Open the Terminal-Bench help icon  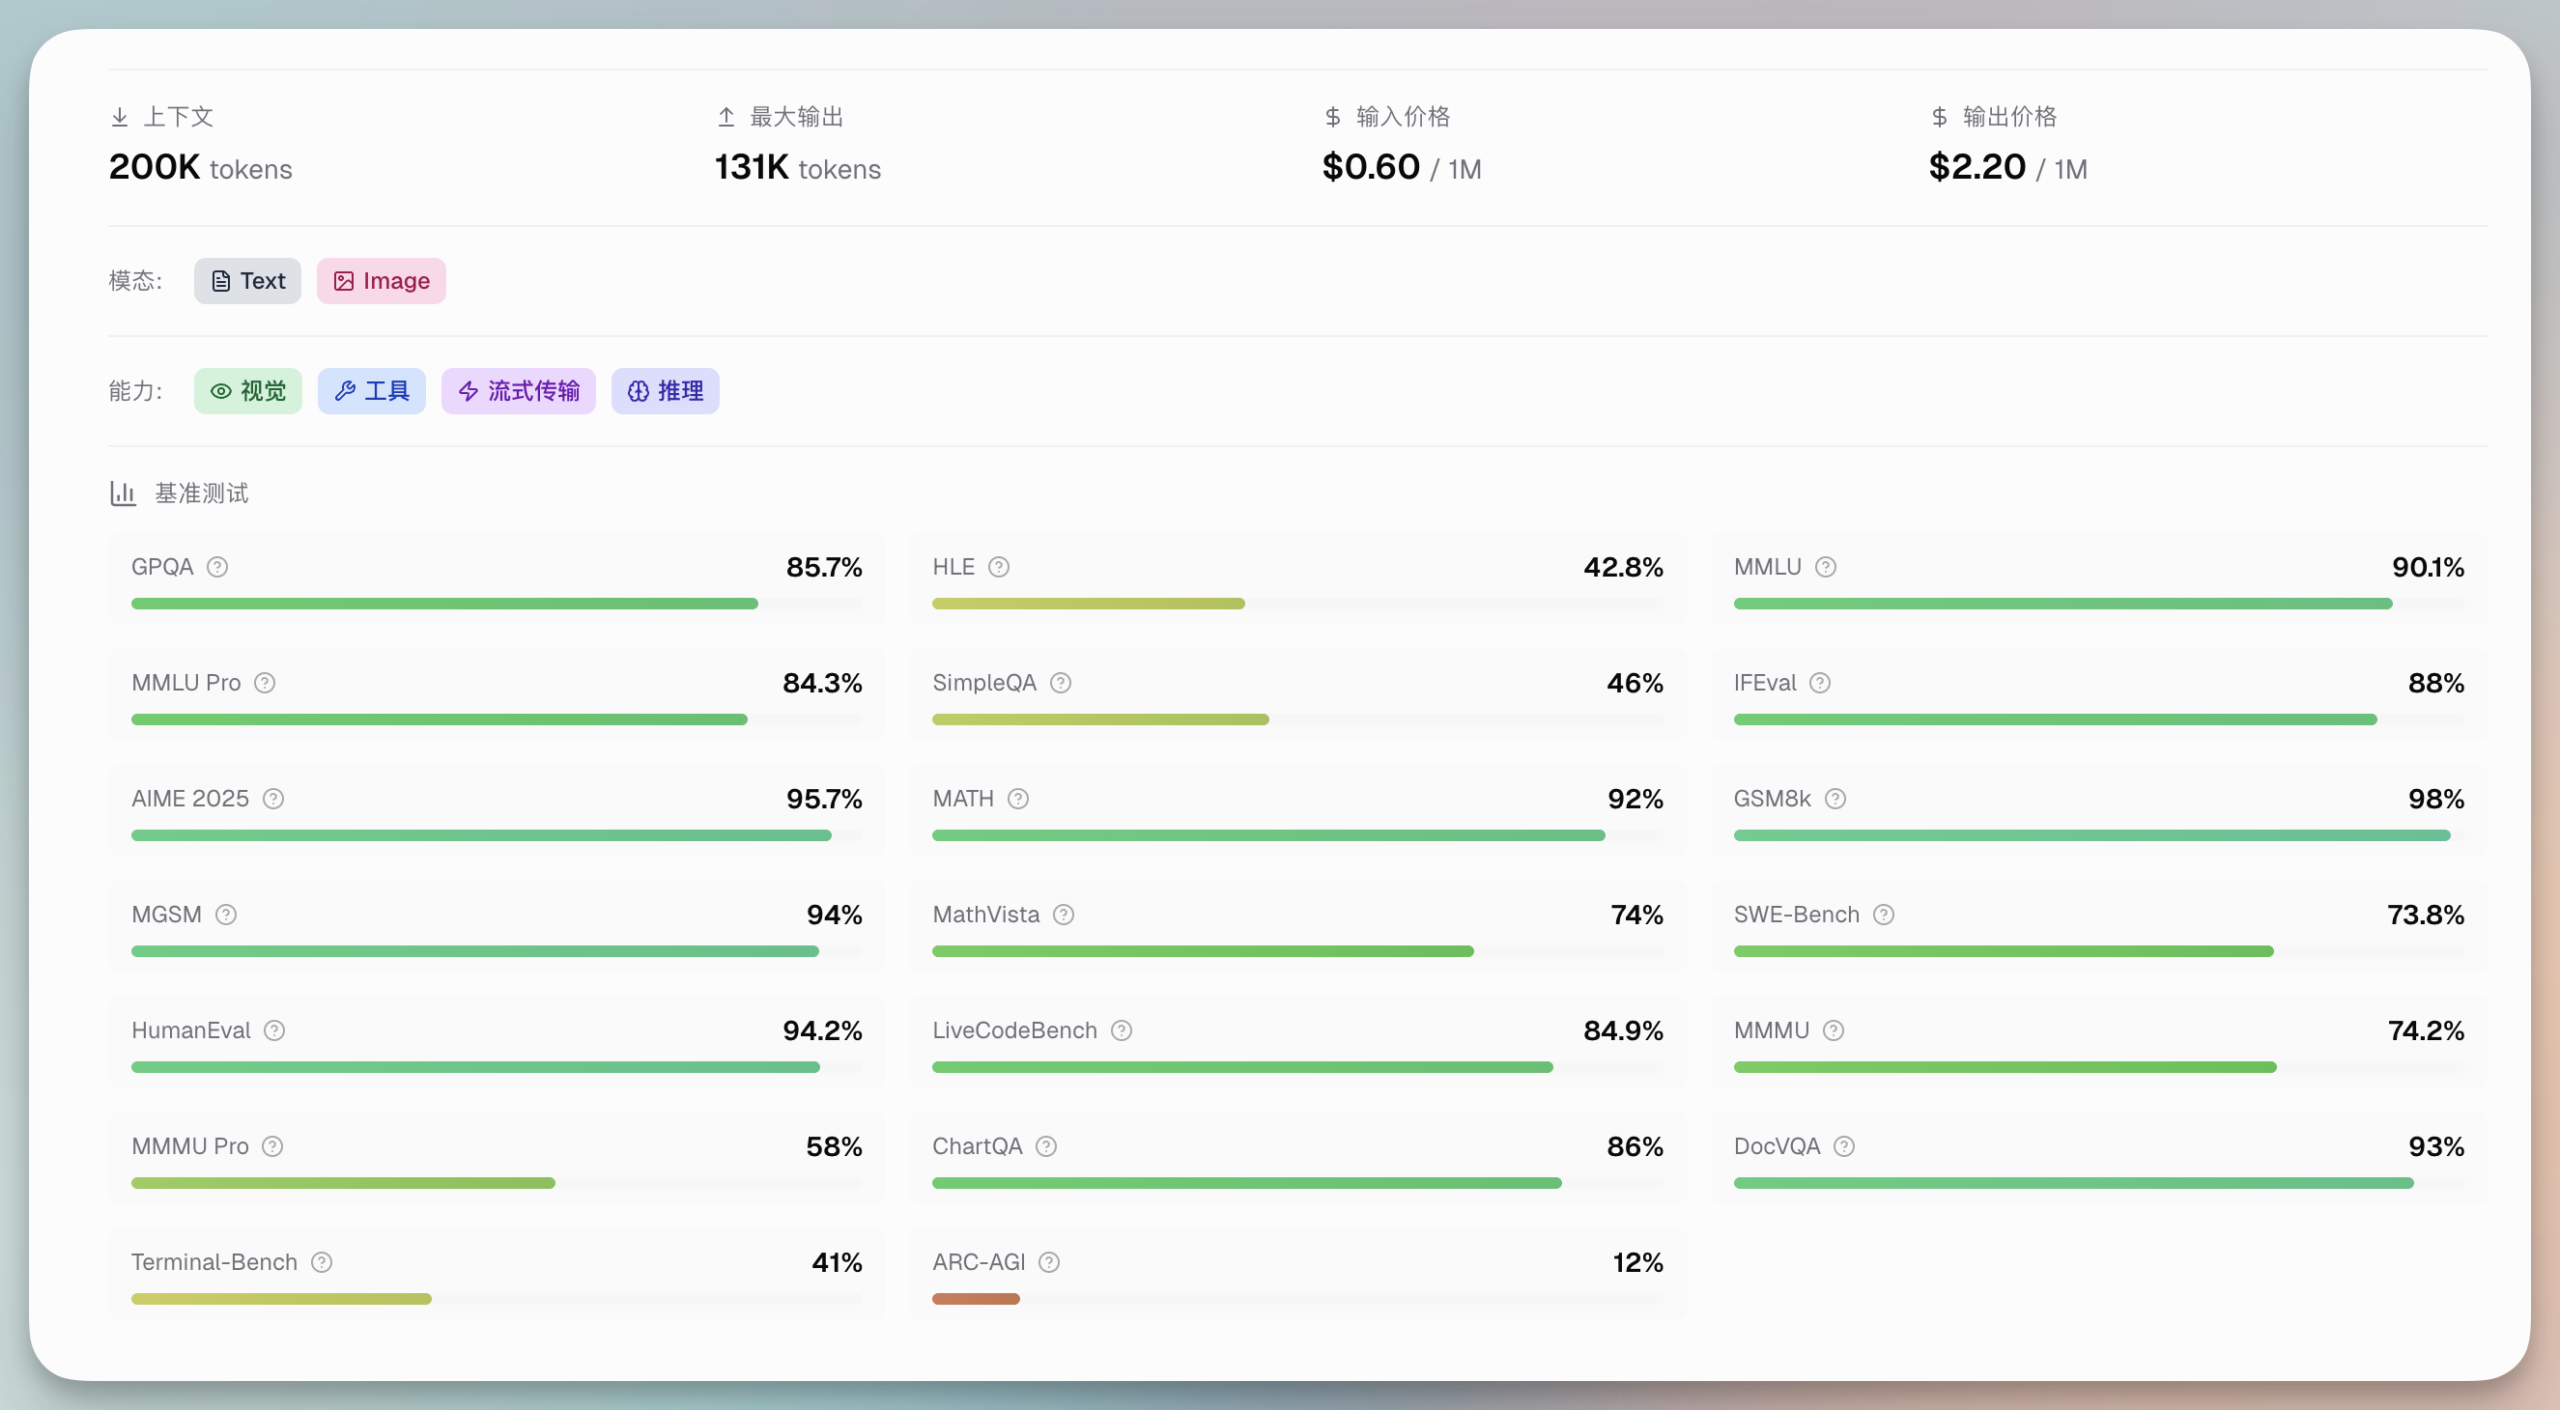321,1263
